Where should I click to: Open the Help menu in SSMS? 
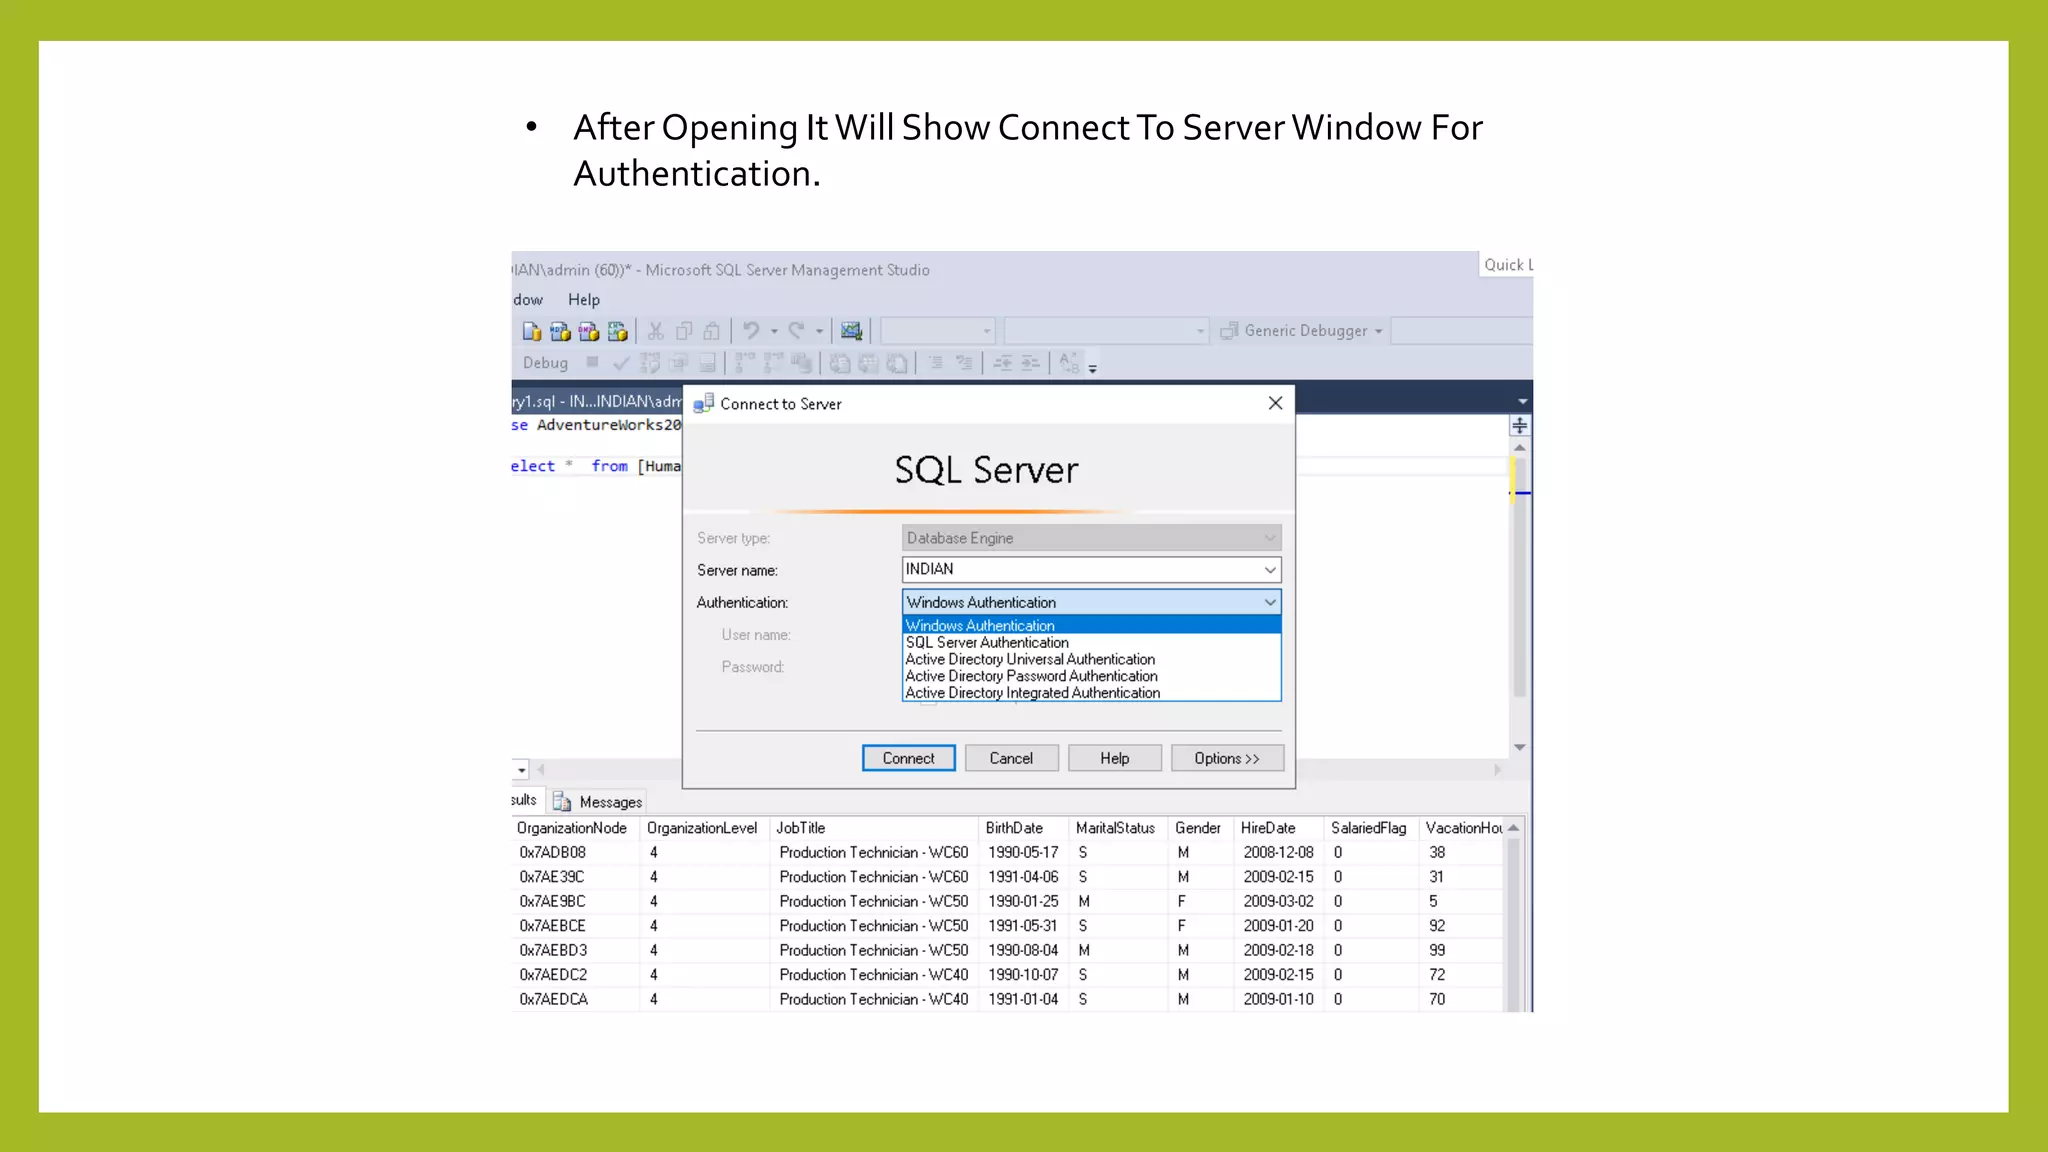[x=584, y=300]
